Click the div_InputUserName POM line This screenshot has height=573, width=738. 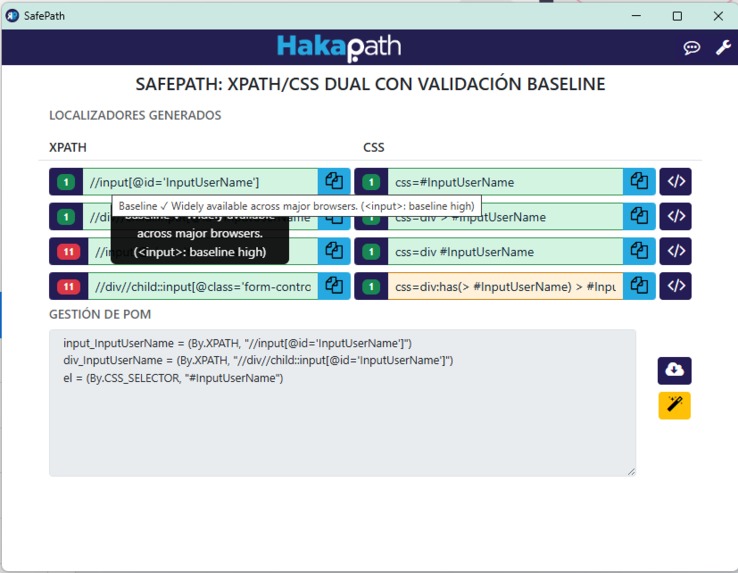click(x=258, y=361)
